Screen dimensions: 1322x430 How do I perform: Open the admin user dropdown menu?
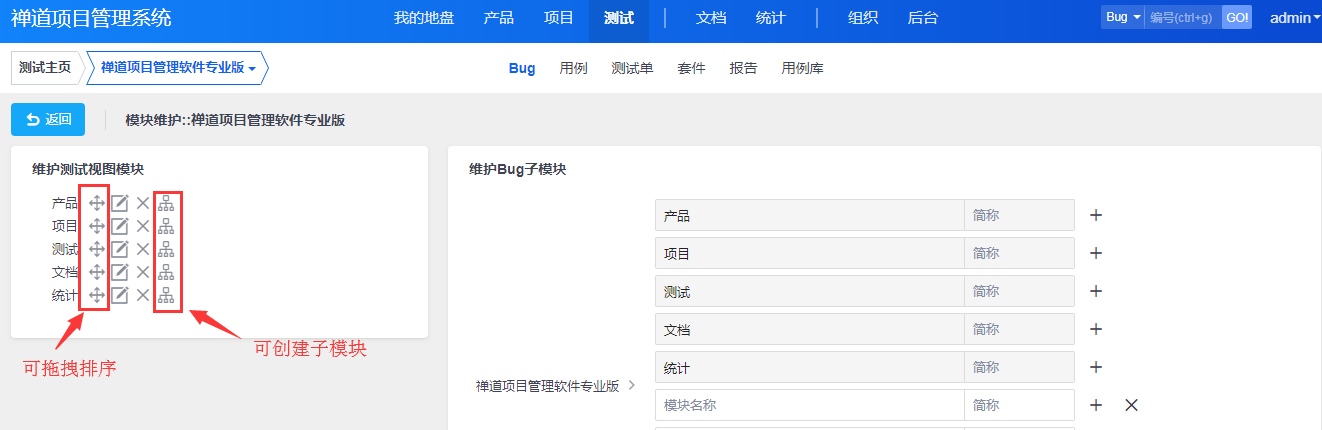(x=1294, y=17)
